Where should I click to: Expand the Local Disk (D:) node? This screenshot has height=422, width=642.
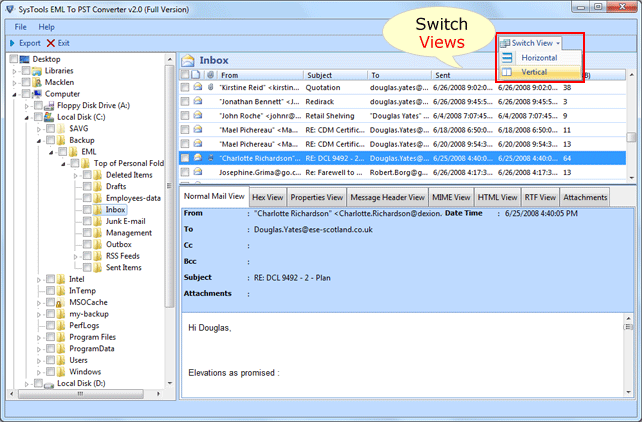click(x=27, y=384)
